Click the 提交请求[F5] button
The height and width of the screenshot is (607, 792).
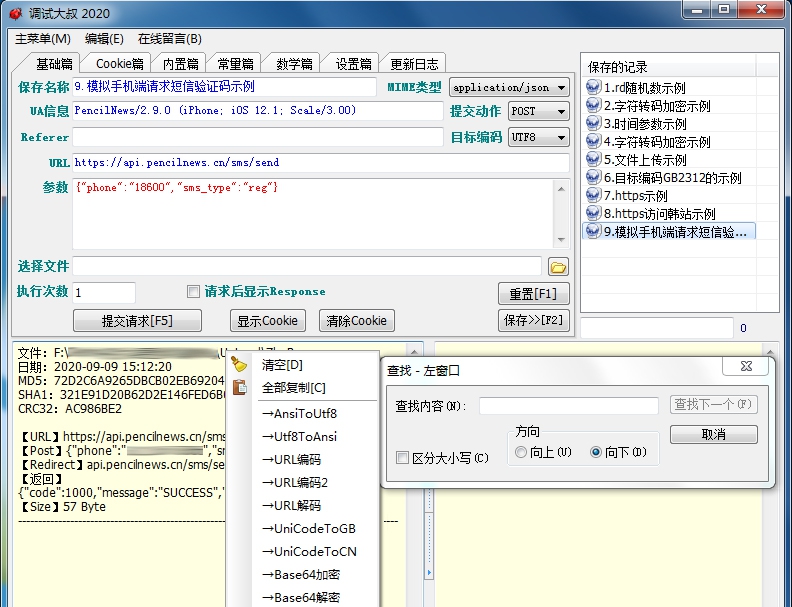[x=137, y=321]
